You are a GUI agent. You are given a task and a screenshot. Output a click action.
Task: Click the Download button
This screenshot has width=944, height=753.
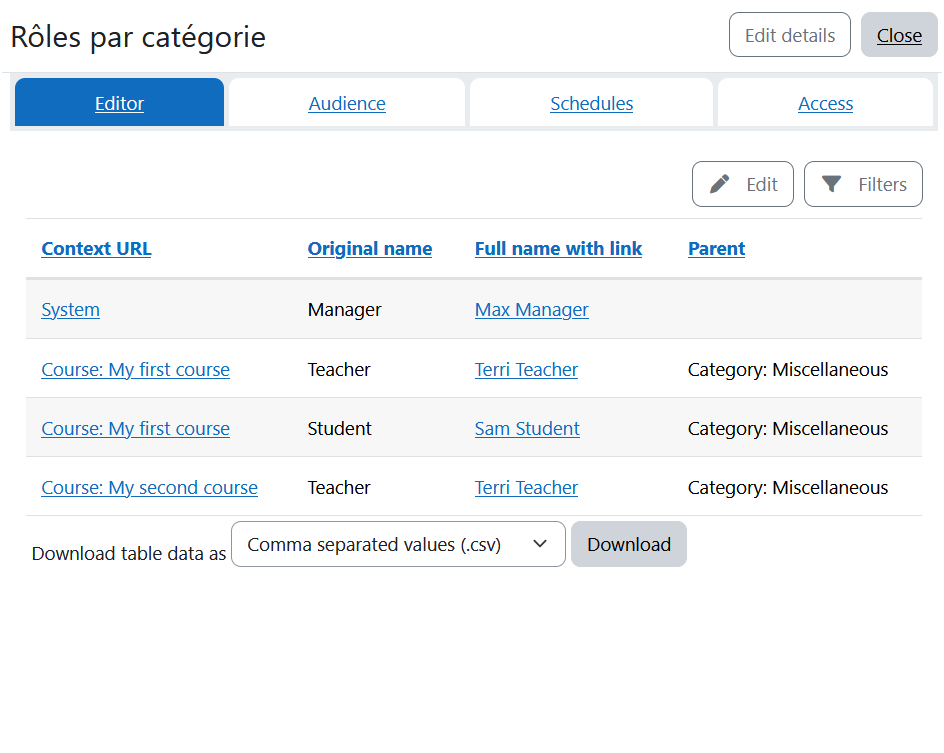pyautogui.click(x=628, y=544)
